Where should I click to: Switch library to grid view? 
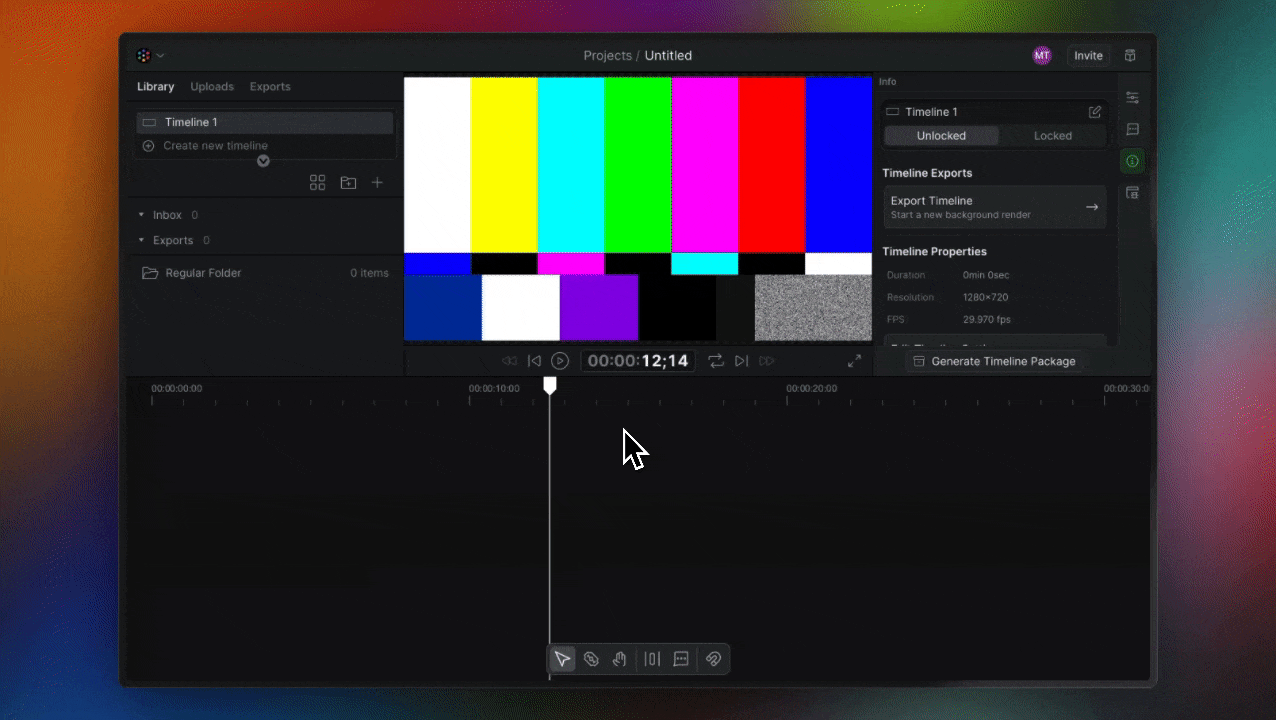coord(317,183)
